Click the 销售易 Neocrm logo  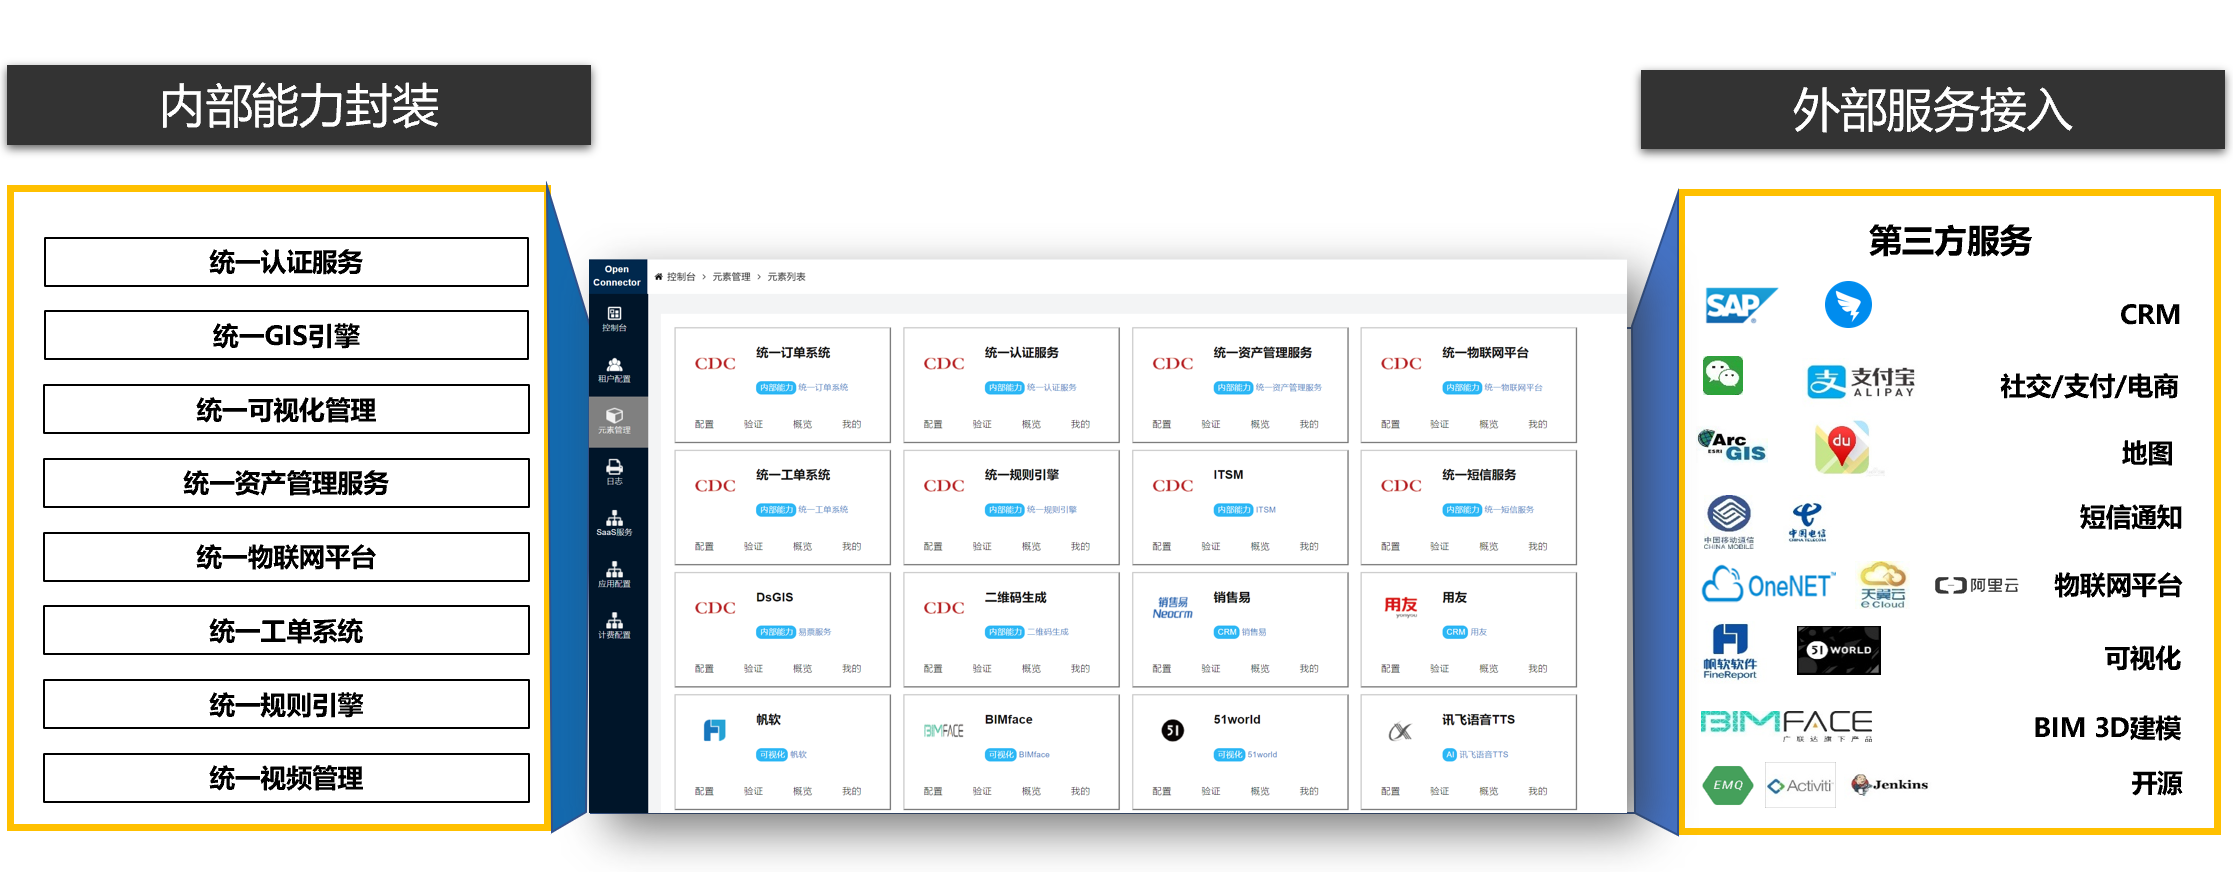click(1172, 608)
